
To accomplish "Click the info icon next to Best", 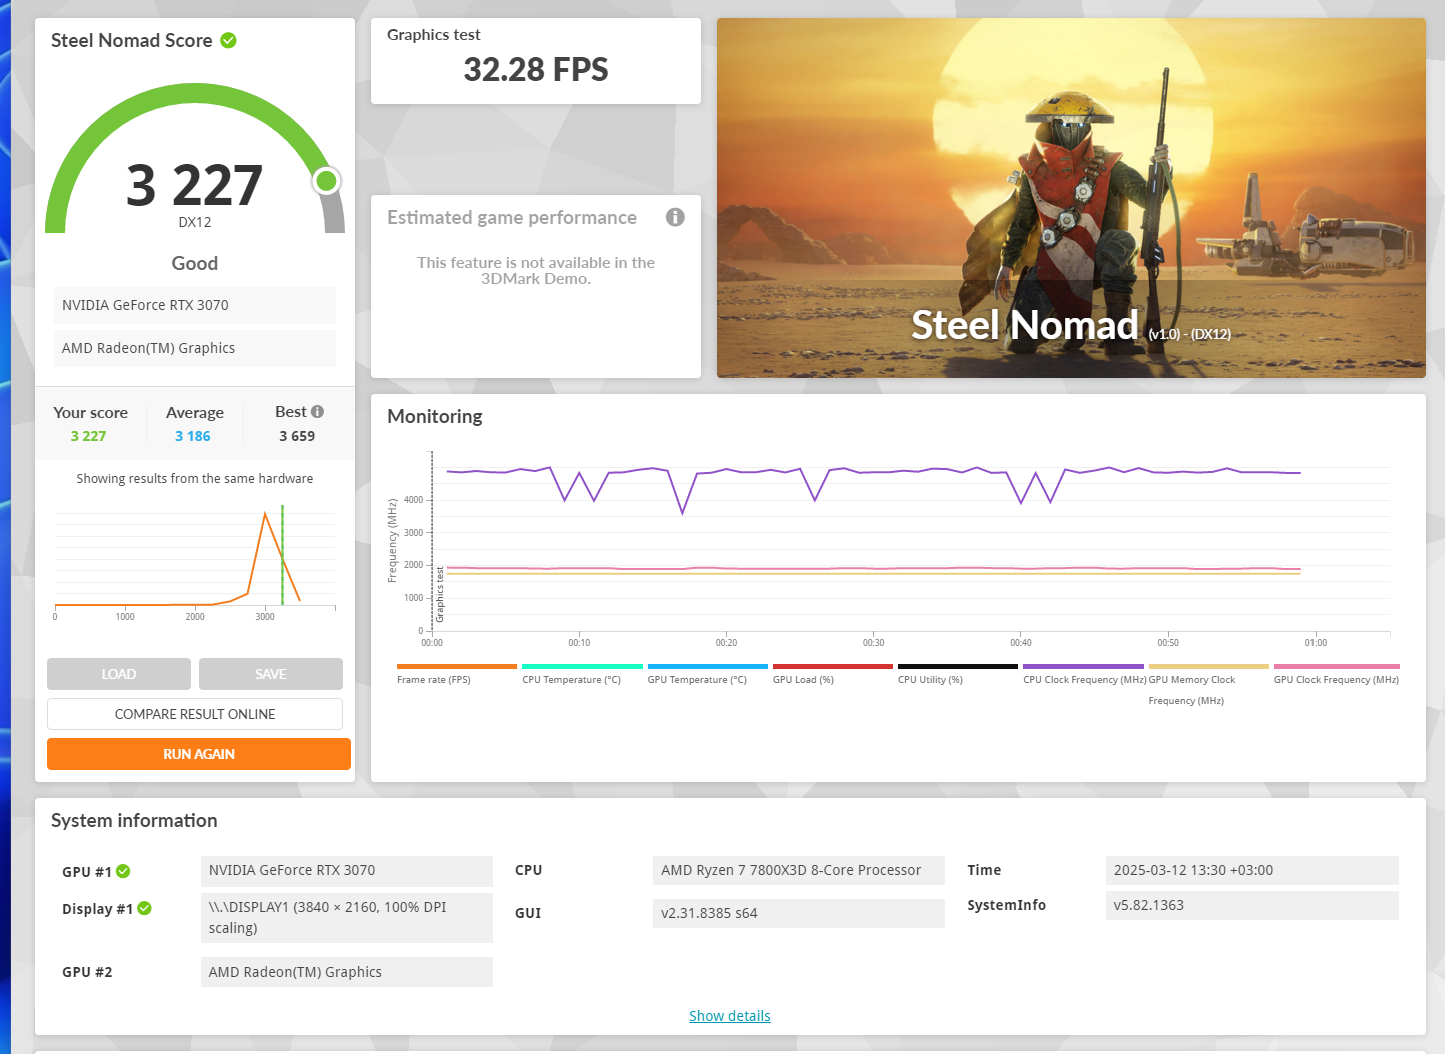I will [317, 412].
